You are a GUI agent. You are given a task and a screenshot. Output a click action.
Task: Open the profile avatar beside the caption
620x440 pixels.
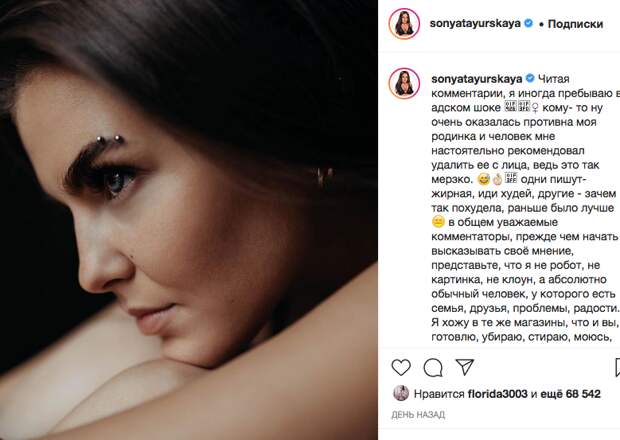[404, 83]
